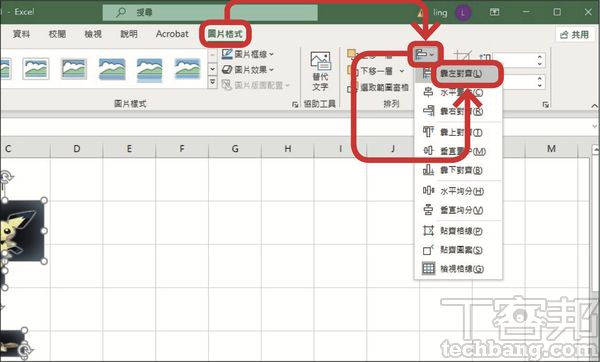Select column F header

point(182,148)
